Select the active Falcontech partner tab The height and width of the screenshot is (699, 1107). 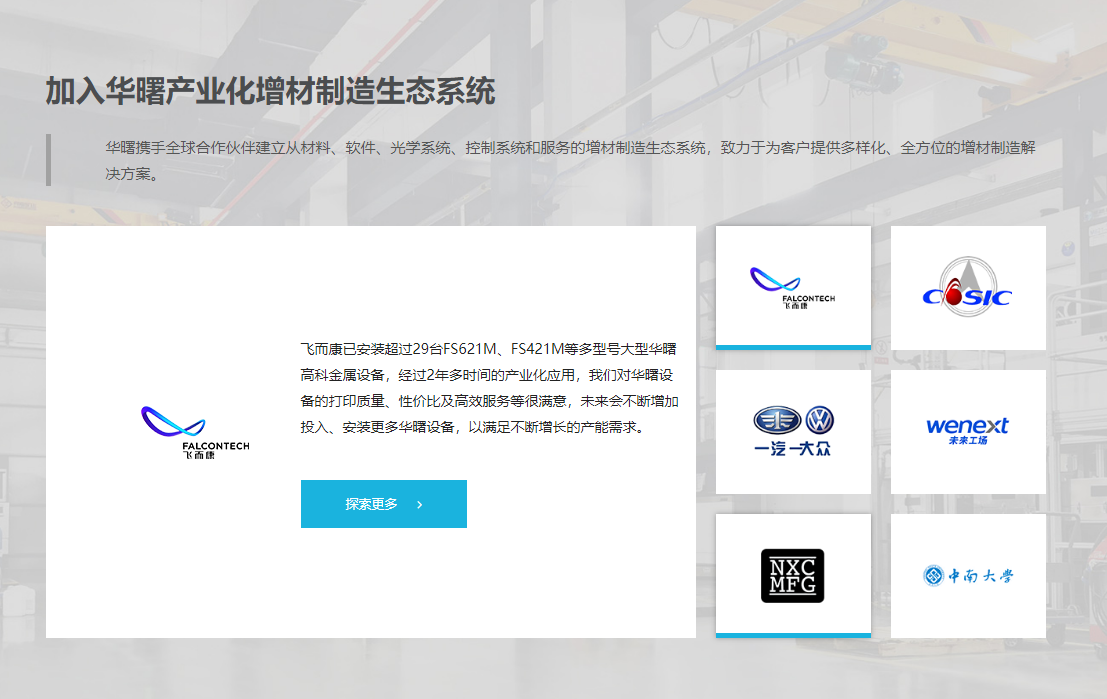pyautogui.click(x=792, y=285)
